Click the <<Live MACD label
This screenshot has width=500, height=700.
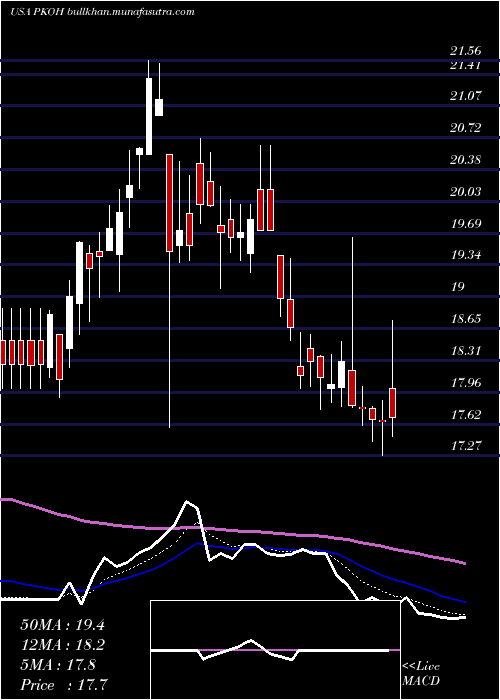click(x=421, y=673)
